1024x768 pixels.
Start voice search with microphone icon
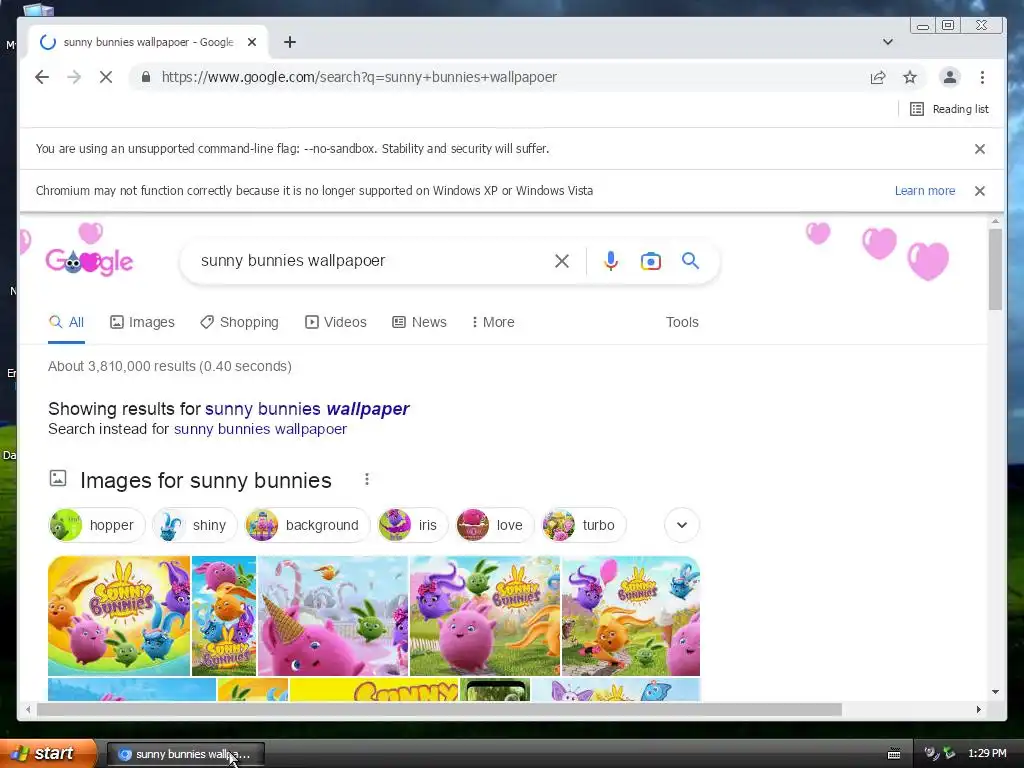[x=611, y=261]
